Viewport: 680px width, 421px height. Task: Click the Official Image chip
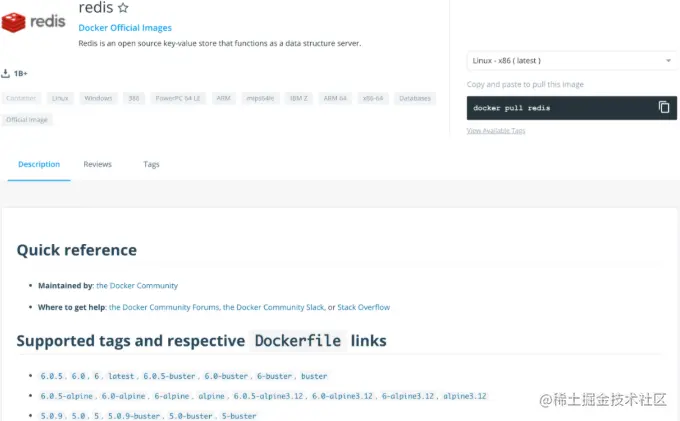pos(25,120)
